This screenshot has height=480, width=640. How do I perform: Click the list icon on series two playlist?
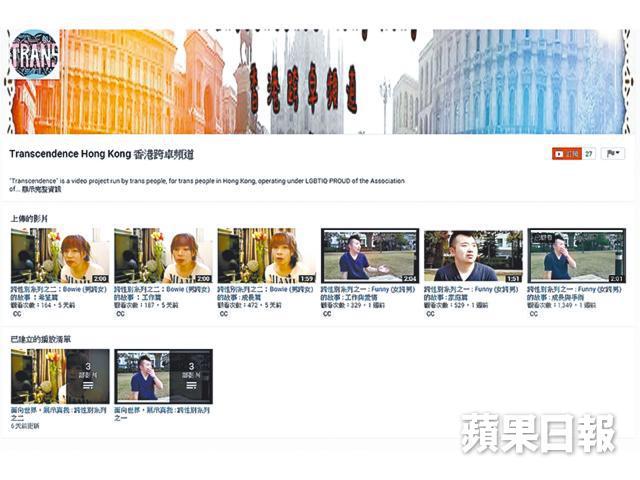coord(88,385)
